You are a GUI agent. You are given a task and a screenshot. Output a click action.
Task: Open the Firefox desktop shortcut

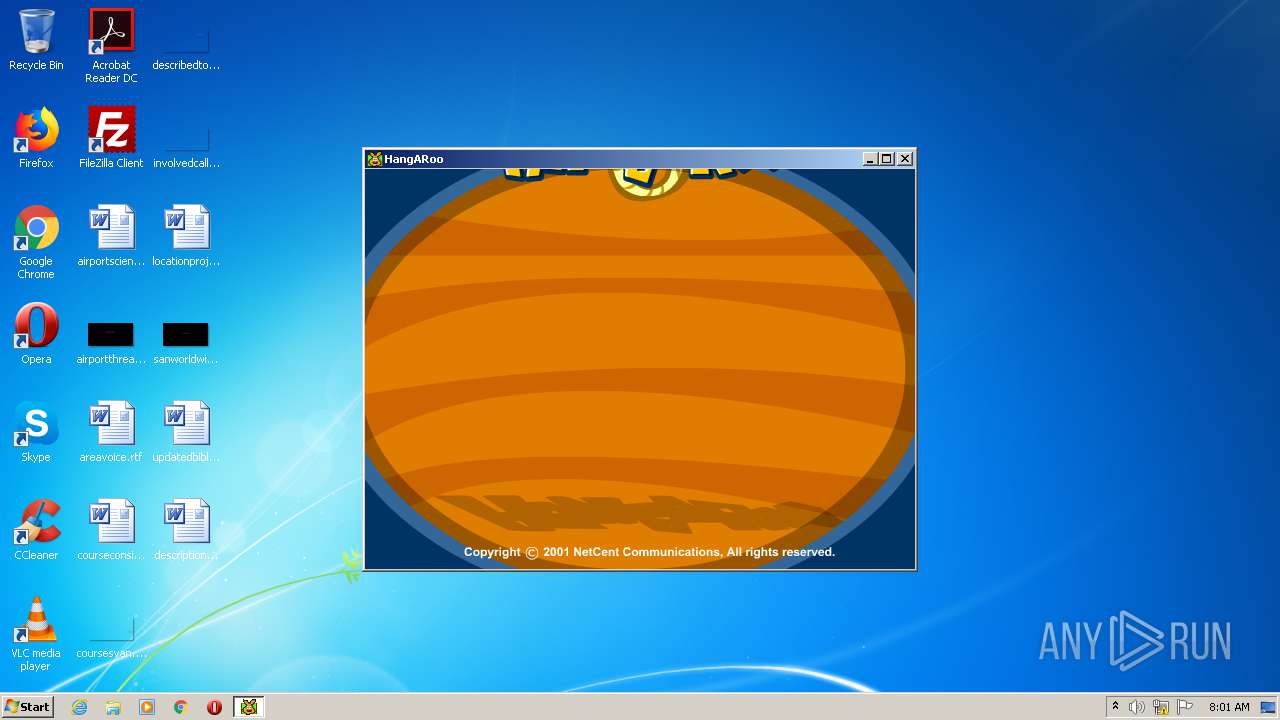36,138
